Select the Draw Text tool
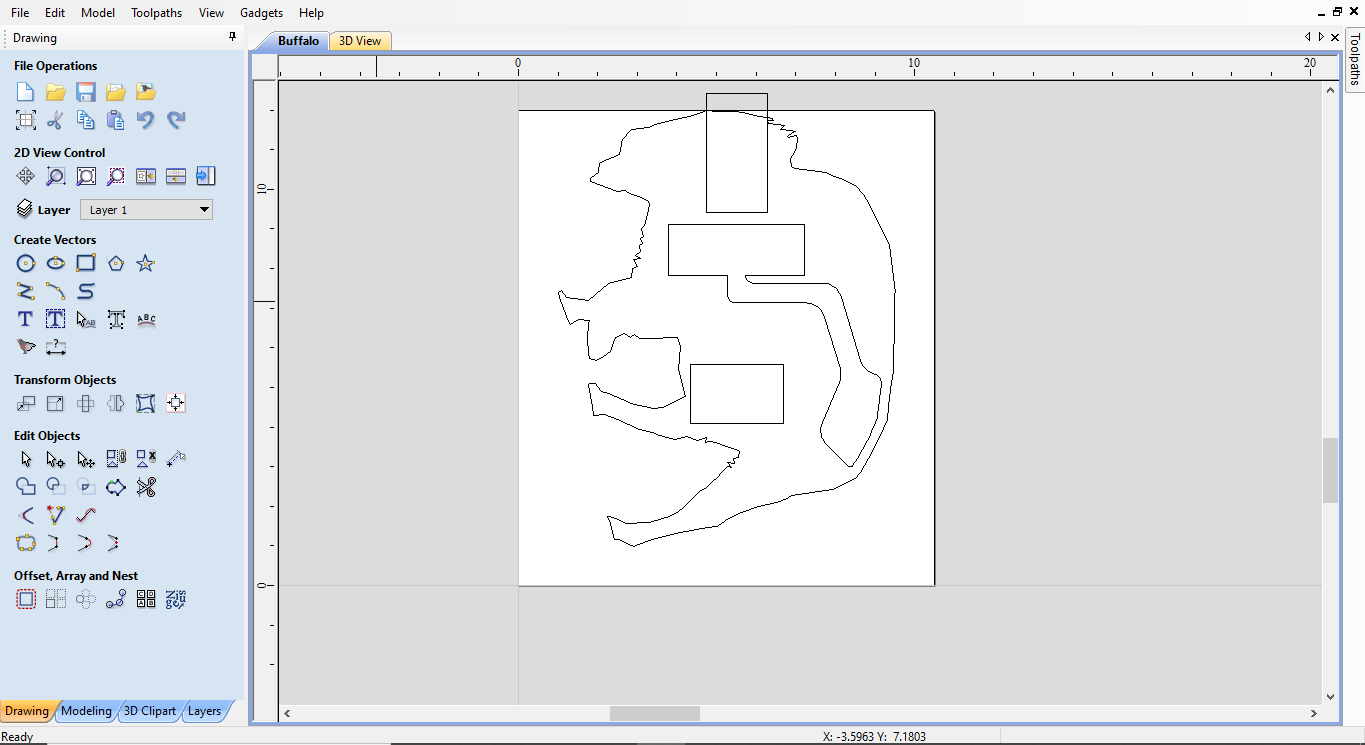 (x=26, y=319)
